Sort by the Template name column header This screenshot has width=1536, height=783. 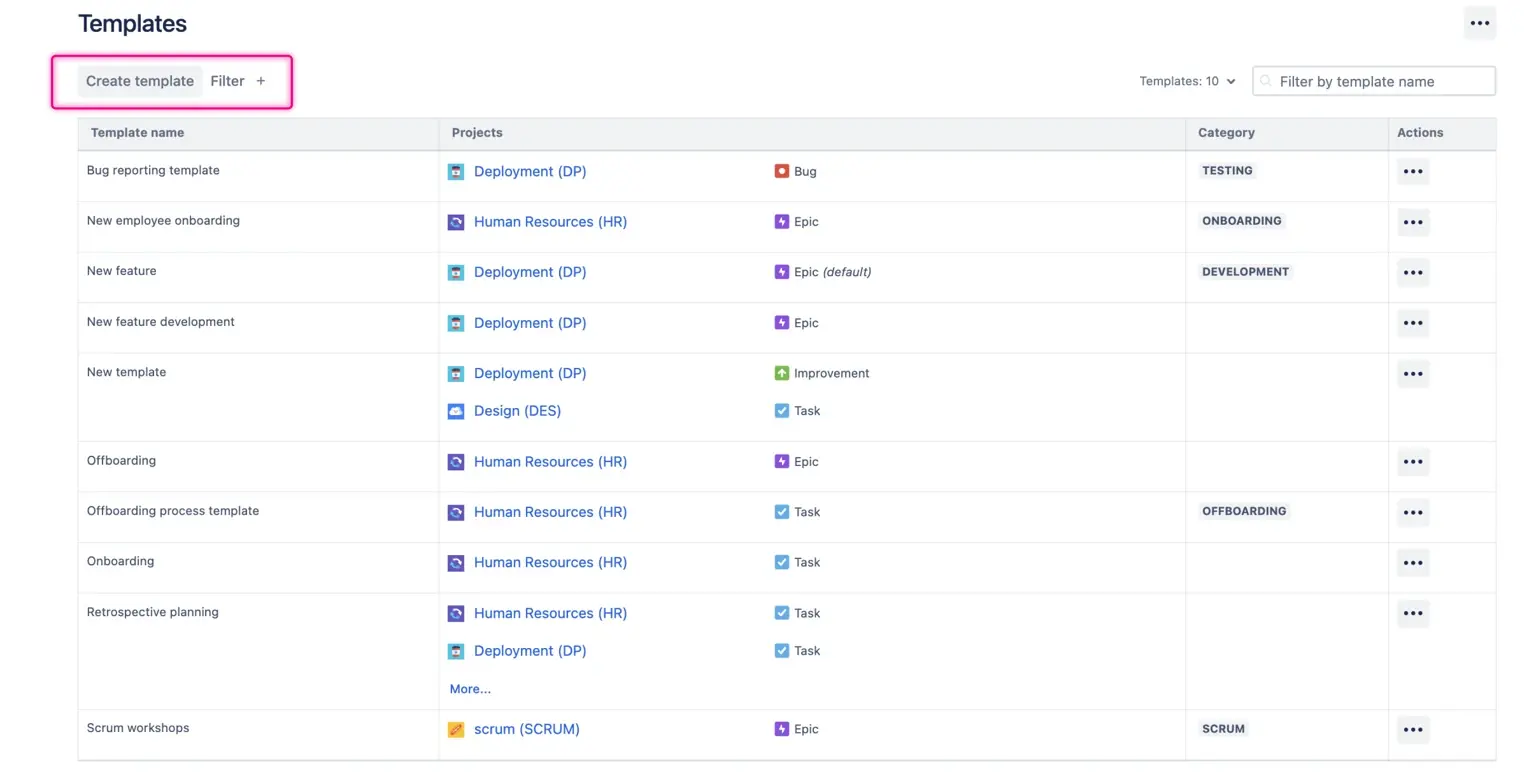[137, 133]
